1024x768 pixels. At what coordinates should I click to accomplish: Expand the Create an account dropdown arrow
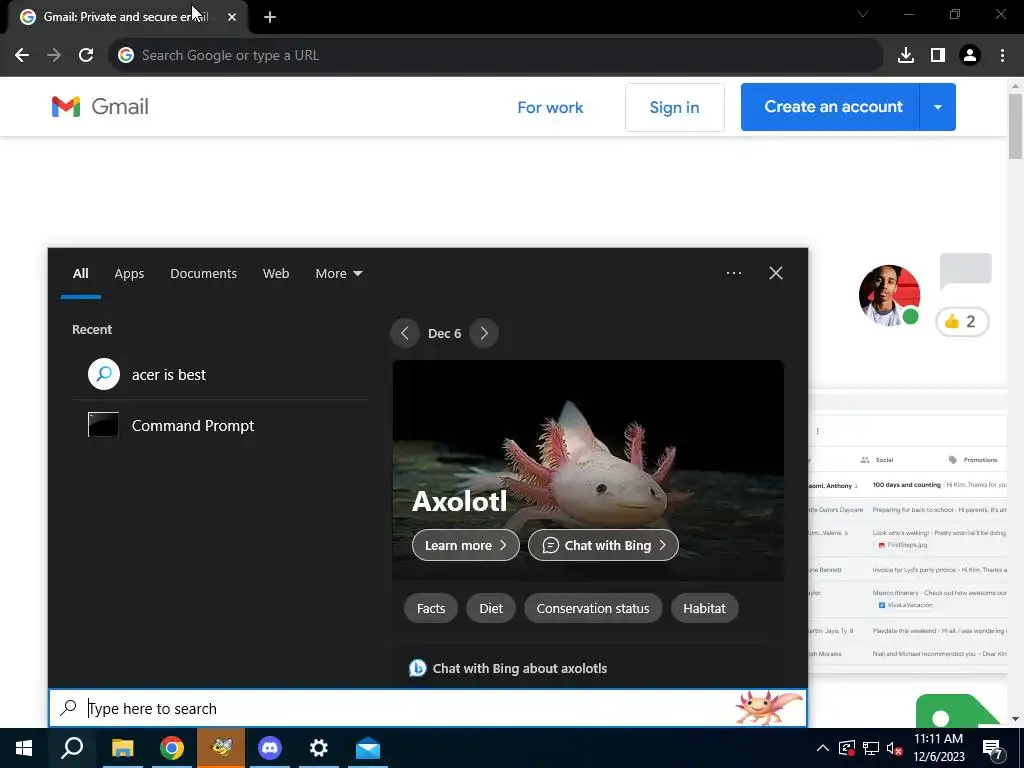[x=938, y=107]
